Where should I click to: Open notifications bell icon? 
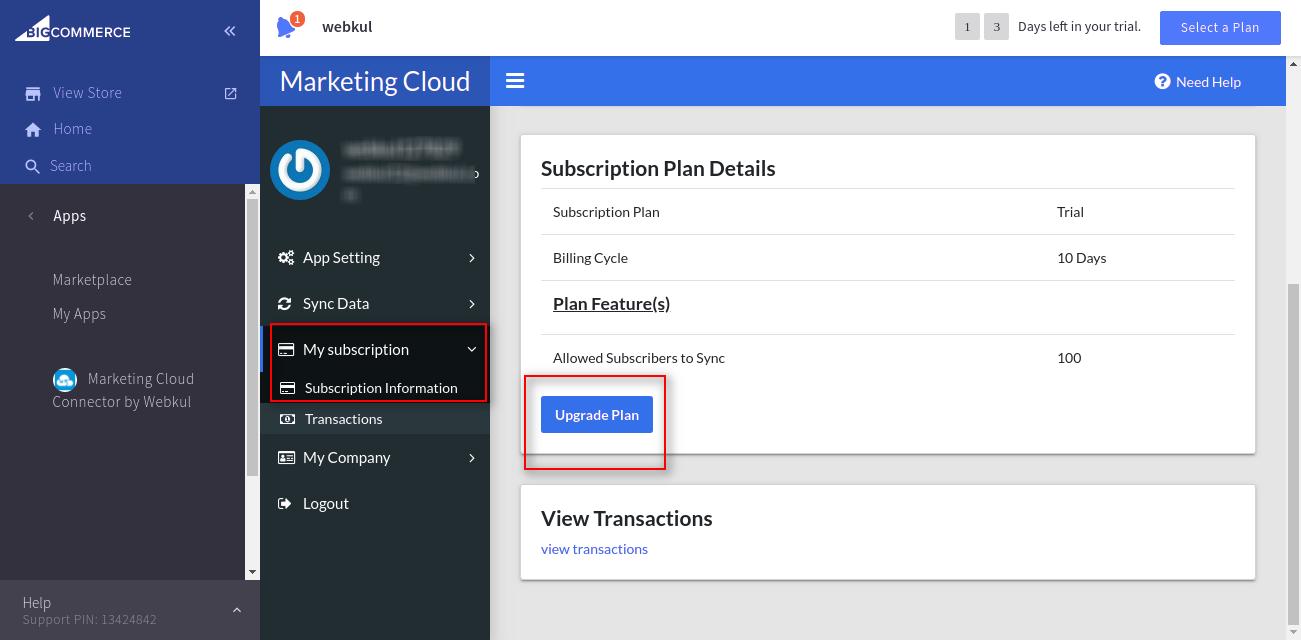pyautogui.click(x=288, y=26)
